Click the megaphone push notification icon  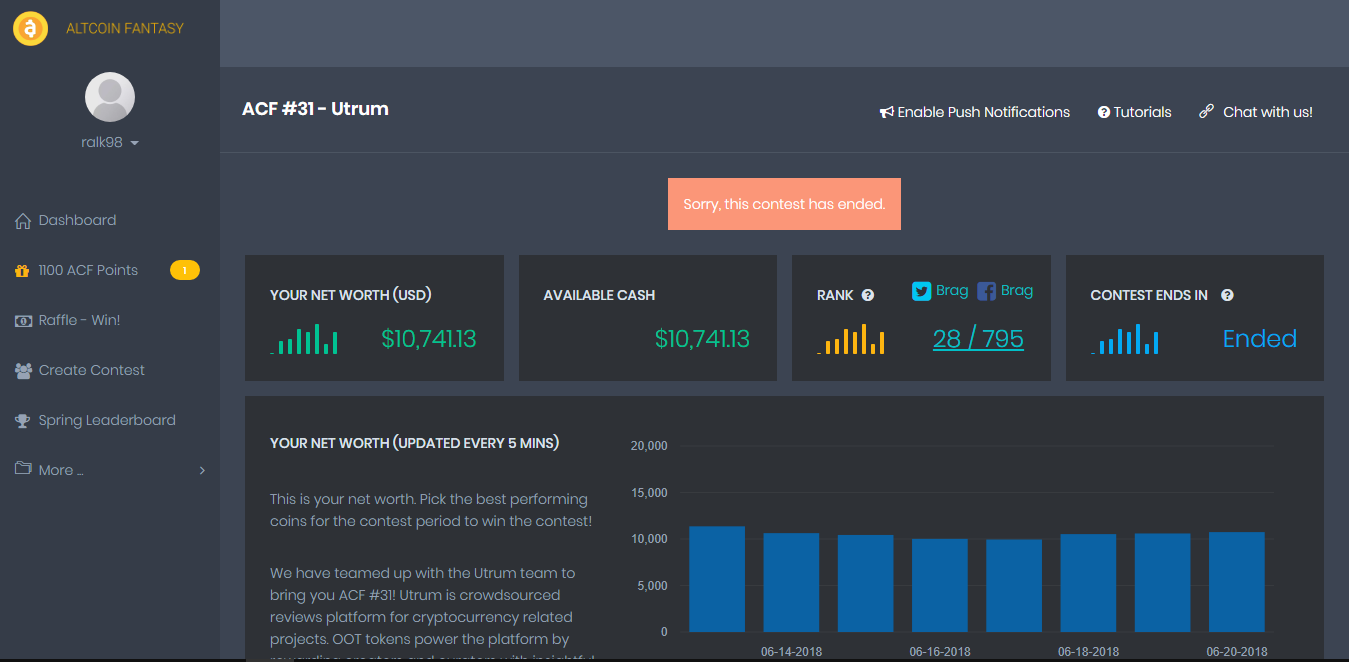[886, 113]
